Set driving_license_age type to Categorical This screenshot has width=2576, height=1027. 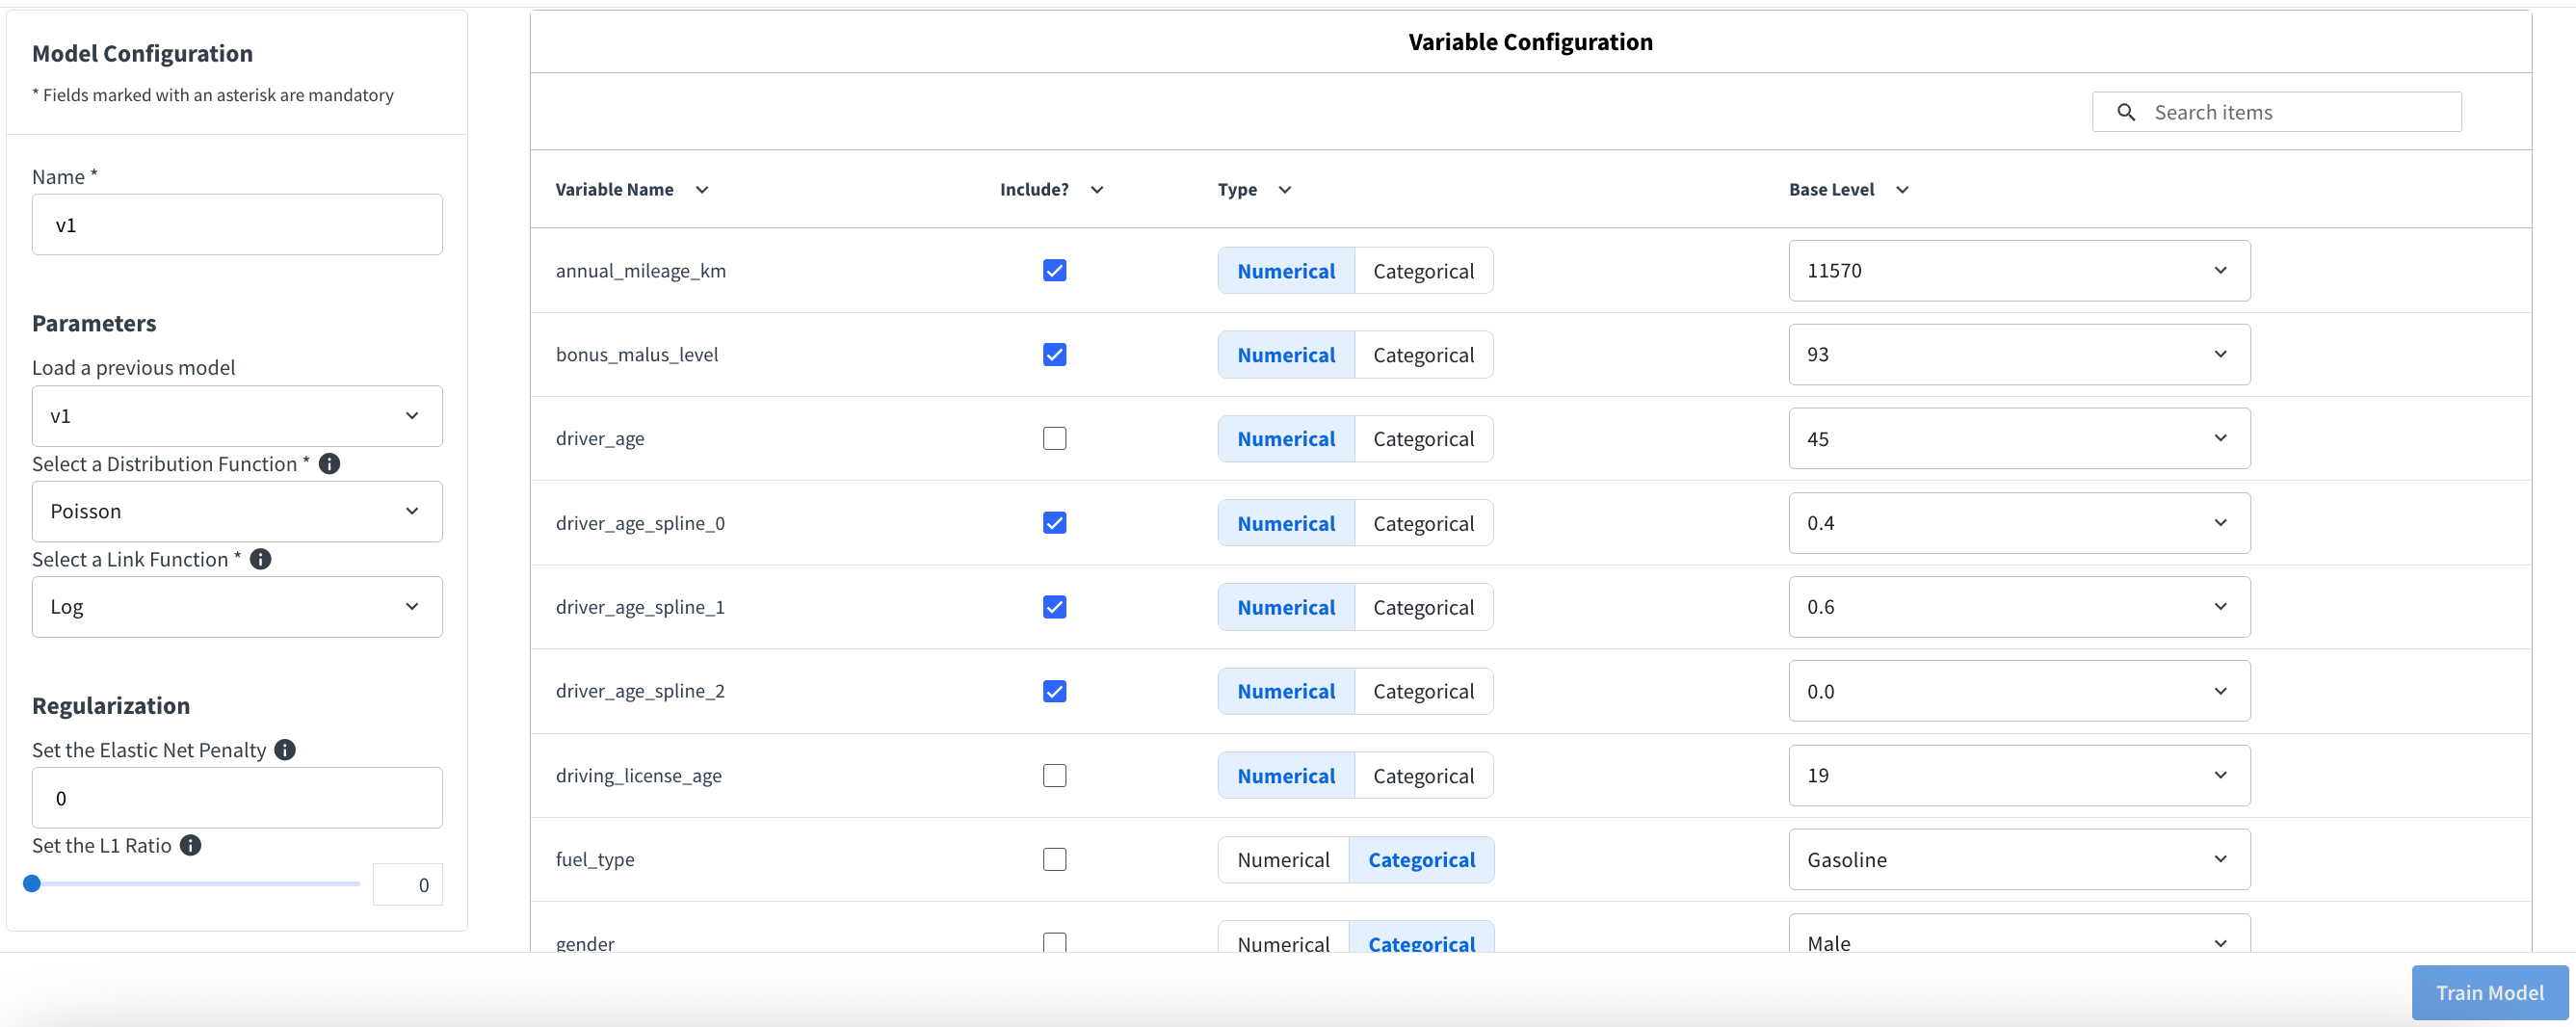click(1423, 776)
